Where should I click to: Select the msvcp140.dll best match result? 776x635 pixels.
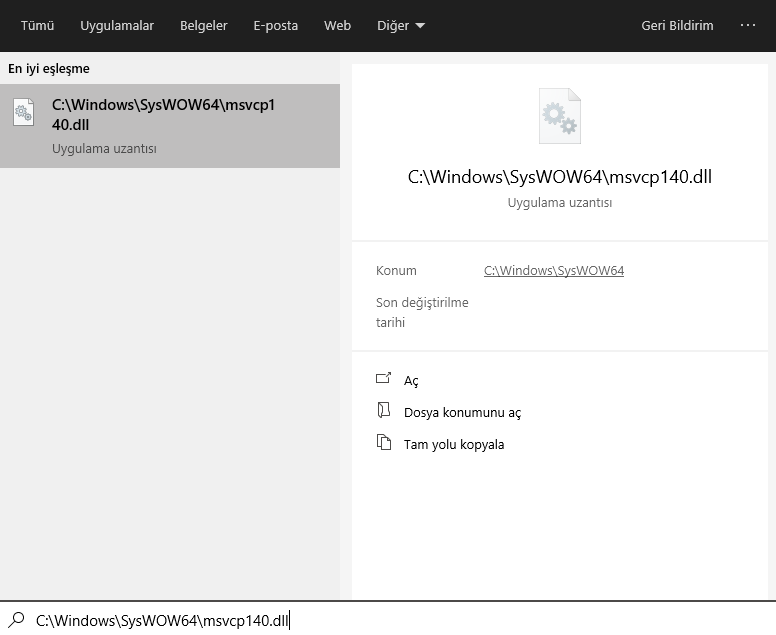pos(170,126)
